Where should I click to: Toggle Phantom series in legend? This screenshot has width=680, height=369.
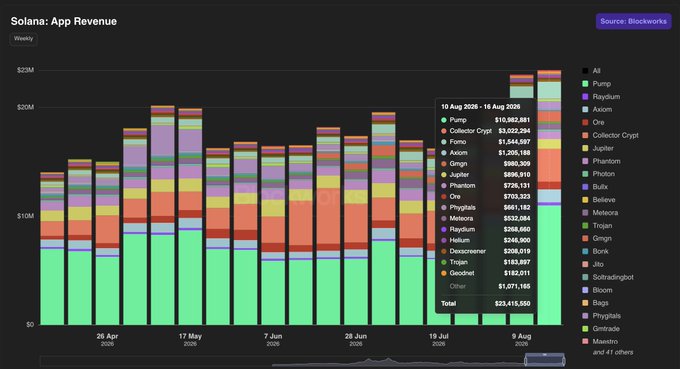601,161
